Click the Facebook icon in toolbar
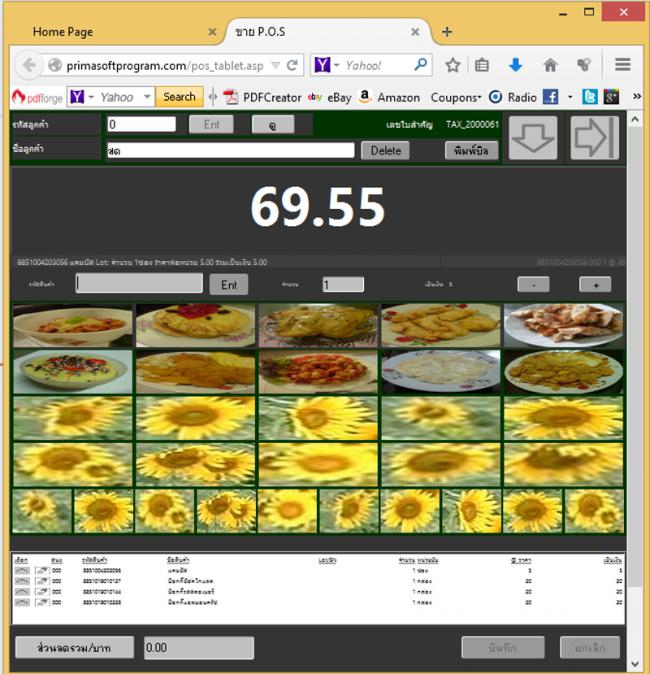Image resolution: width=650 pixels, height=674 pixels. tap(550, 97)
